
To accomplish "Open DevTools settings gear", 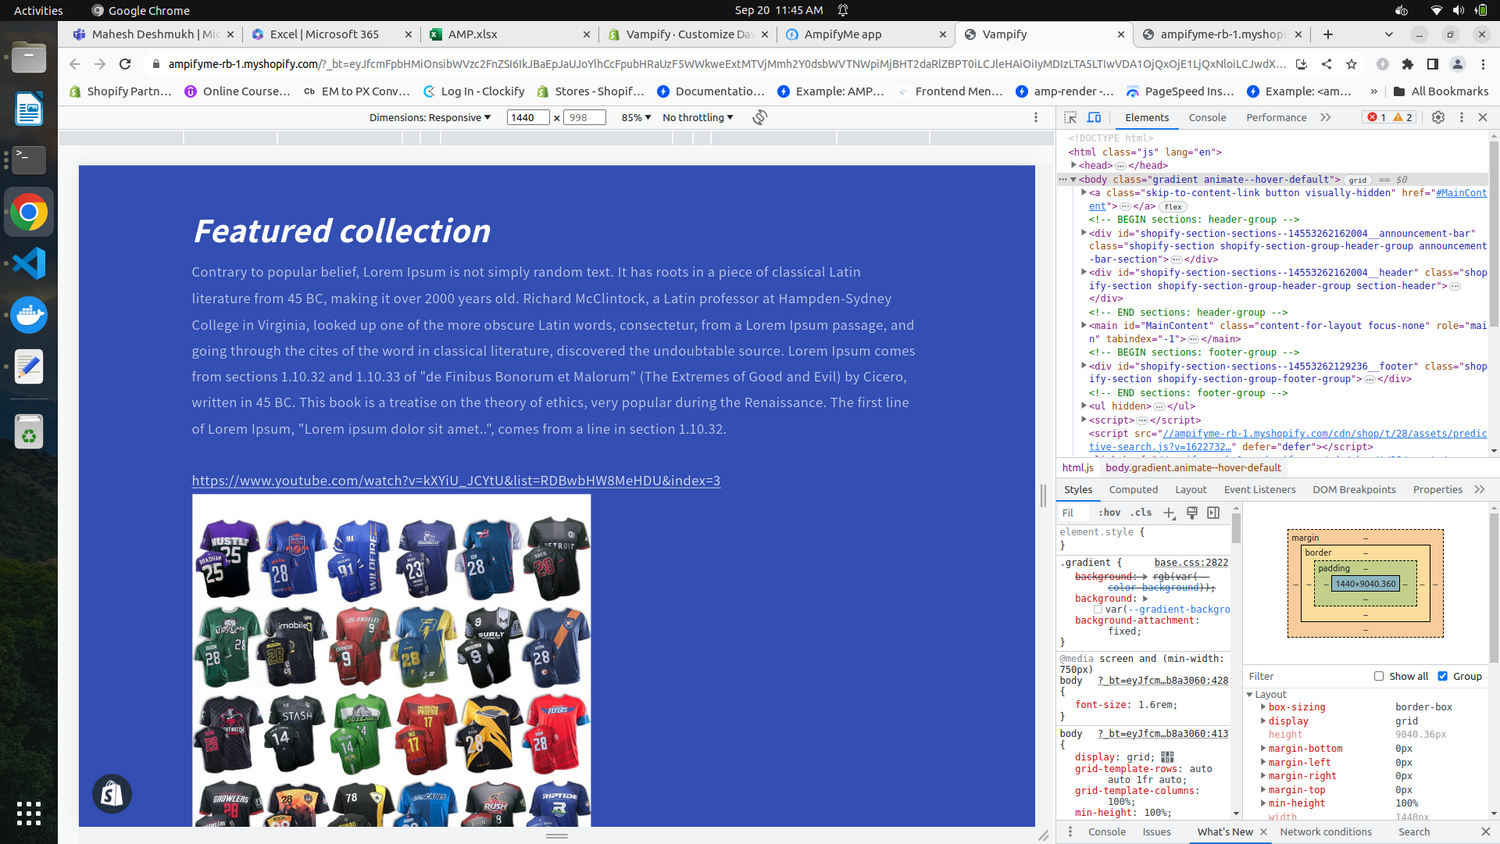I will pos(1438,117).
